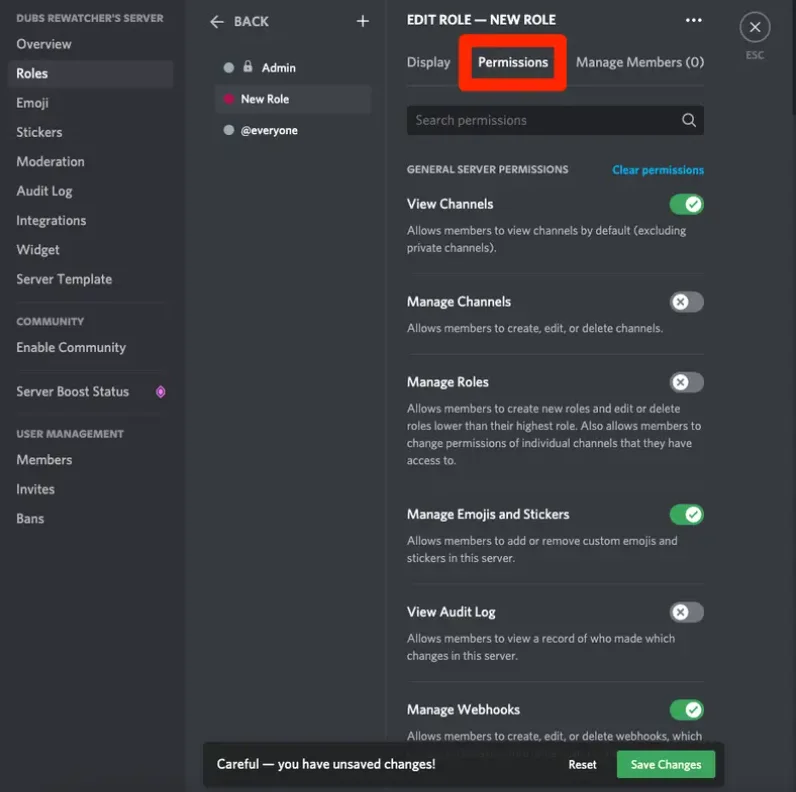Open the Manage Members tab

639,62
